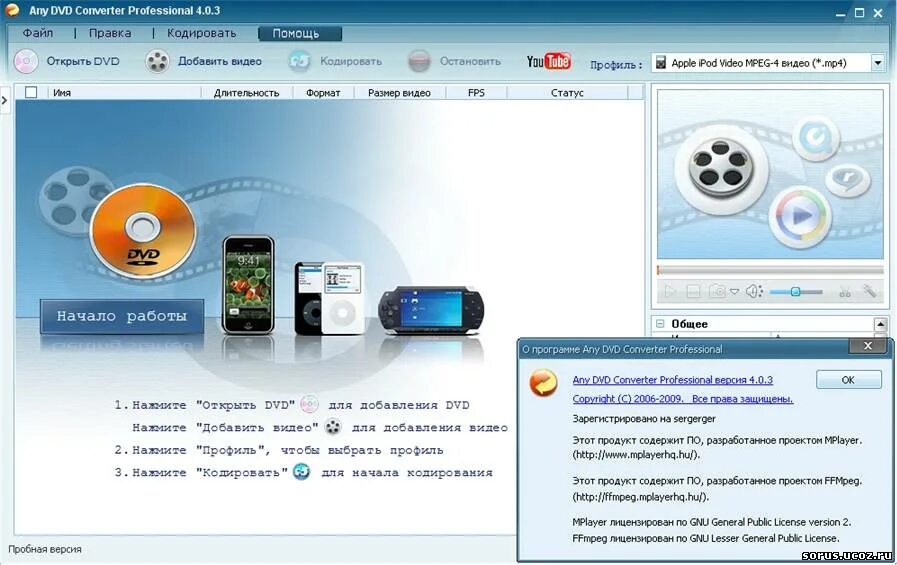
Task: Click the large film reel in preview
Action: [720, 169]
